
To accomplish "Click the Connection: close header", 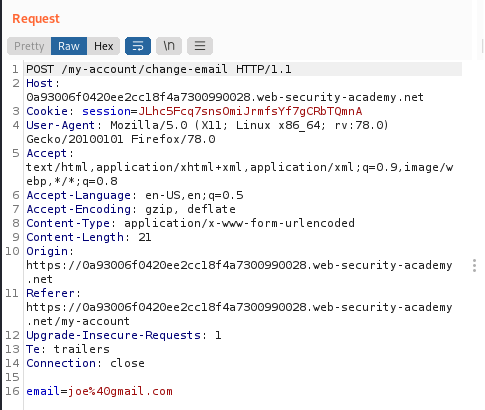I will tap(85, 363).
